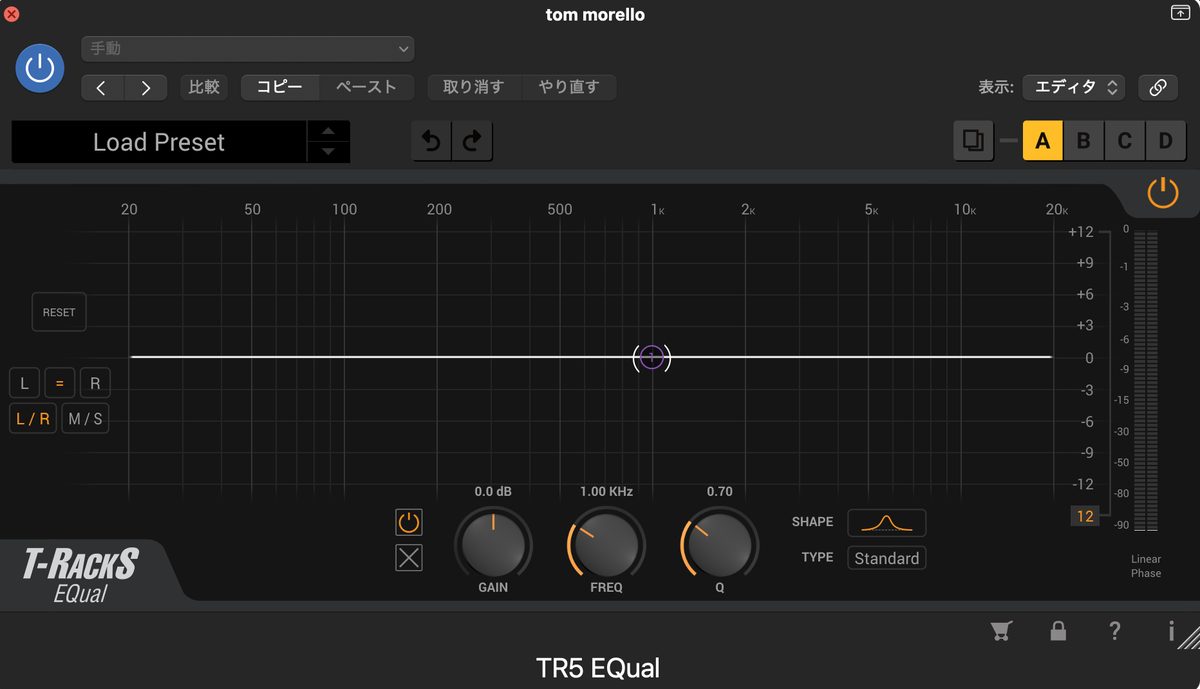1200x689 pixels.
Task: Select the L channel button
Action: [x=24, y=383]
